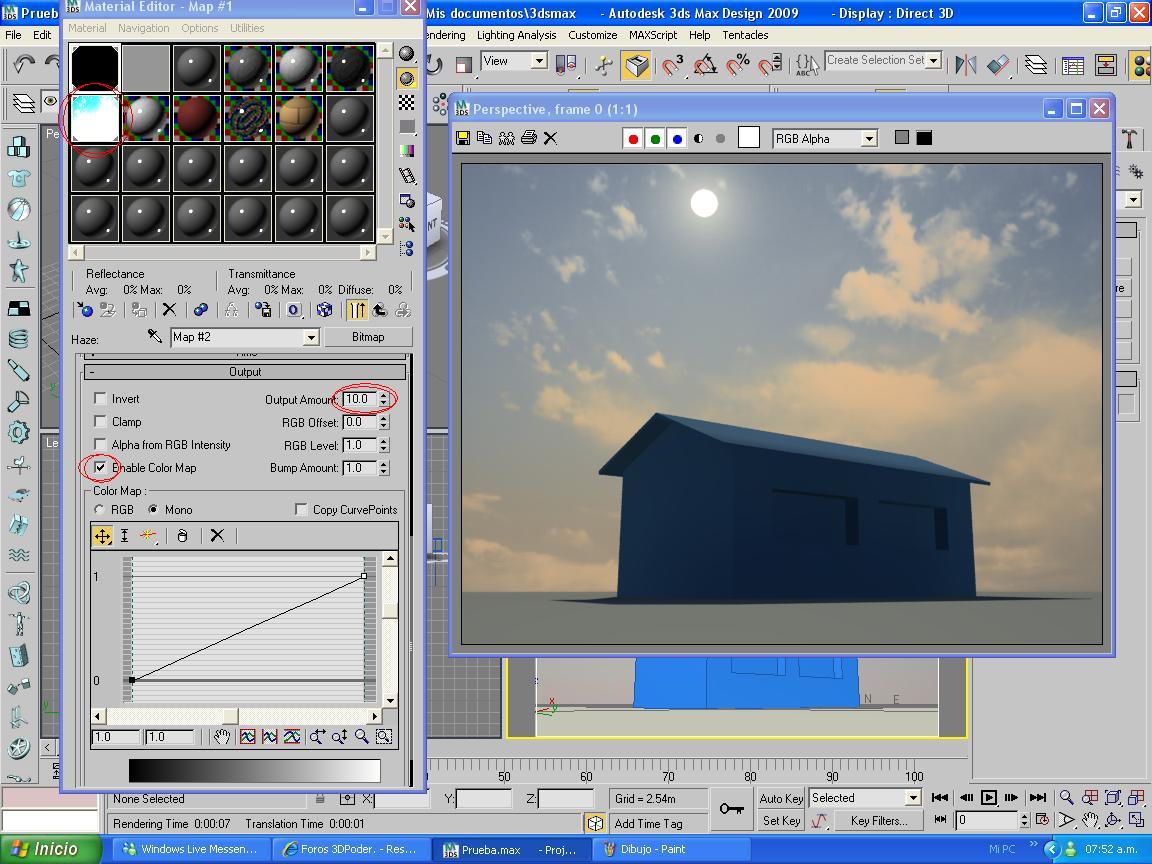Image resolution: width=1152 pixels, height=864 pixels.
Task: Open the Selected key filter dropdown
Action: pos(913,798)
